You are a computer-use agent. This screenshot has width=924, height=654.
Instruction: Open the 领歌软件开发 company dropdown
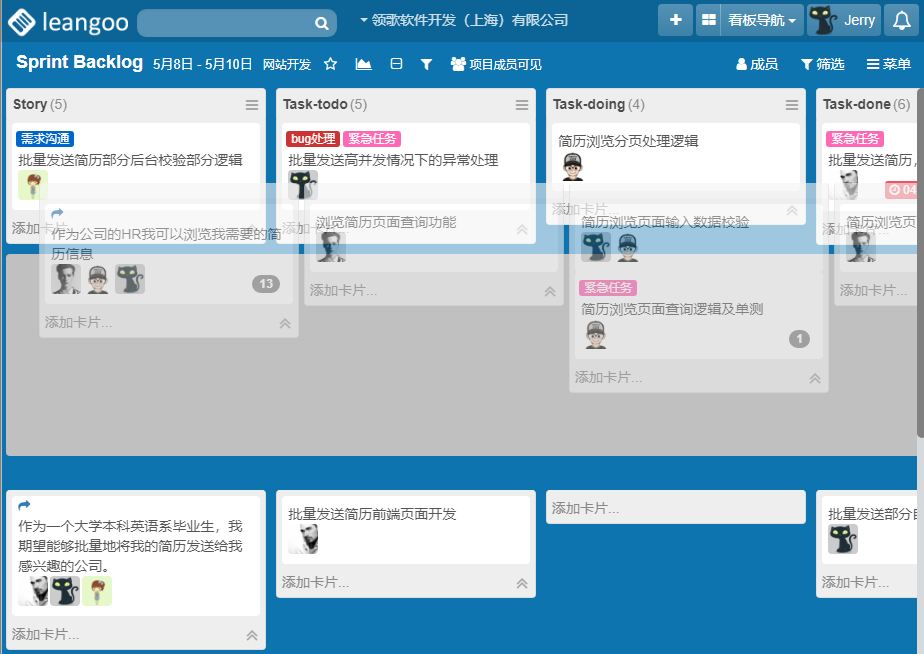point(463,20)
